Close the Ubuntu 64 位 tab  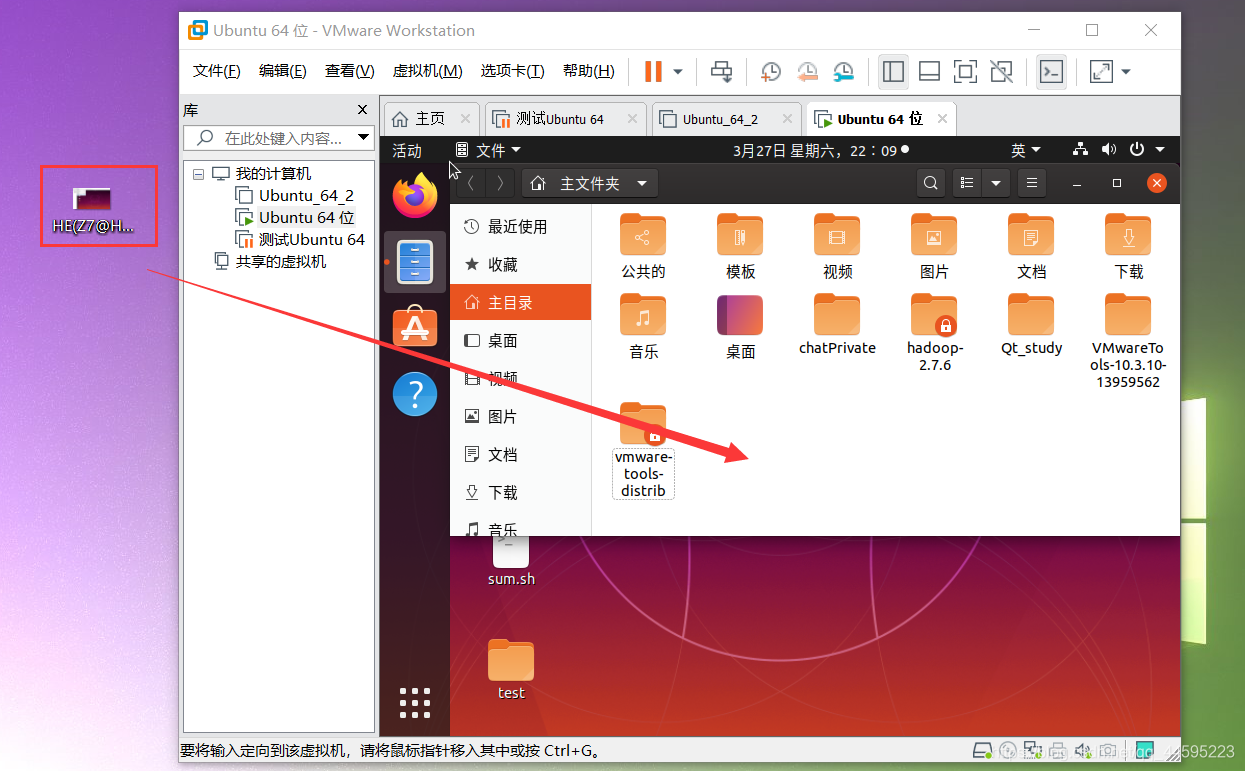click(942, 119)
